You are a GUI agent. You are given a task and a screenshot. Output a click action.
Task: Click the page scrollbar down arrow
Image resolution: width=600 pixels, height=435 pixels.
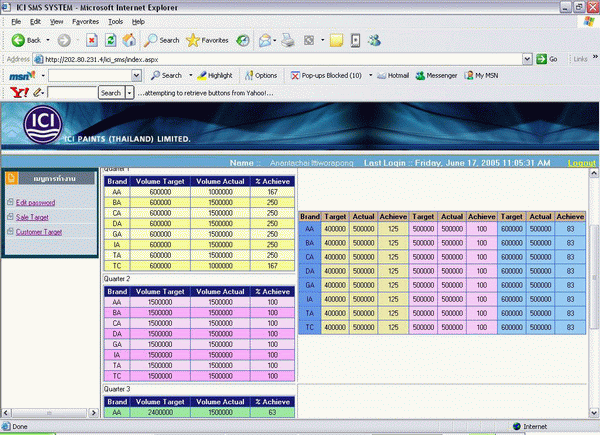point(593,413)
